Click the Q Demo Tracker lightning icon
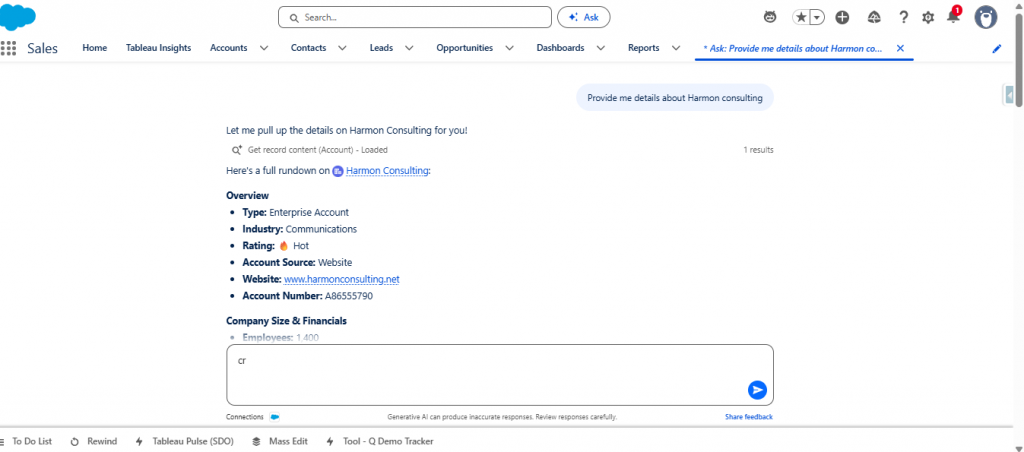 330,442
